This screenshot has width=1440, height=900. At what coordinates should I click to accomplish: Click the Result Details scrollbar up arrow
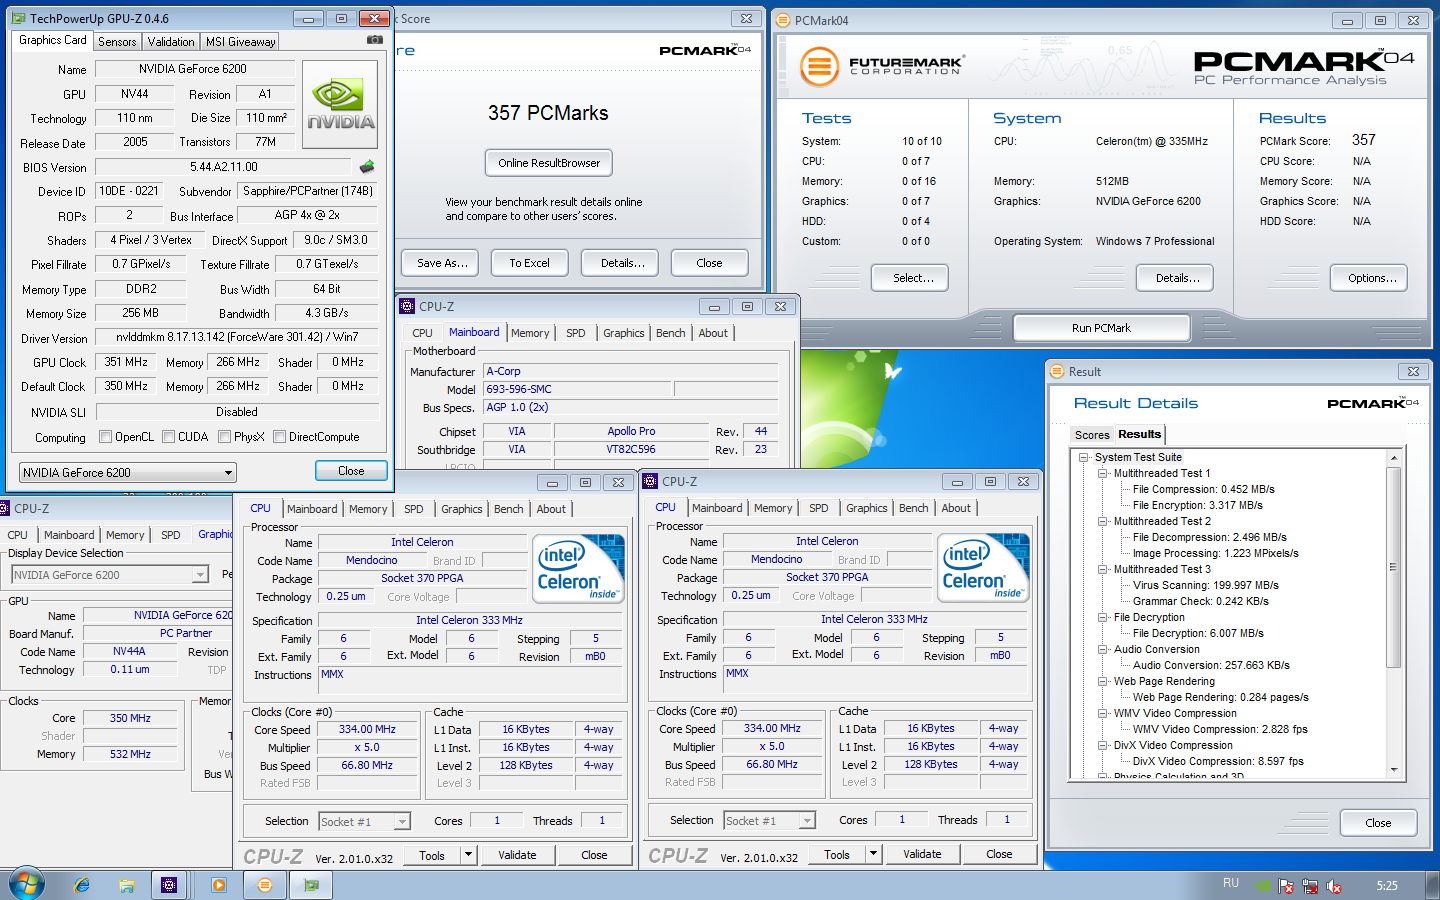[1394, 457]
